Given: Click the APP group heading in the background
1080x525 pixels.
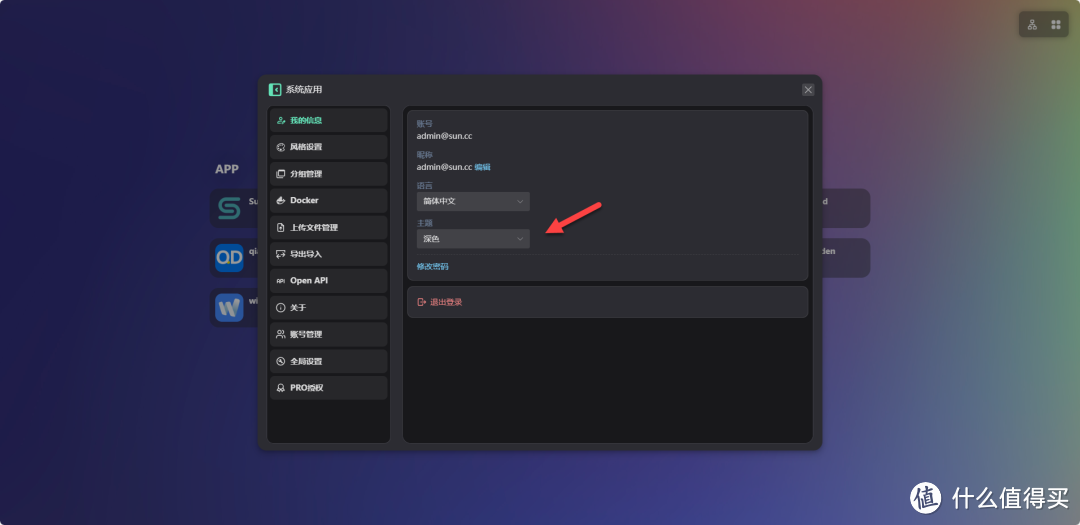Looking at the screenshot, I should coord(227,169).
